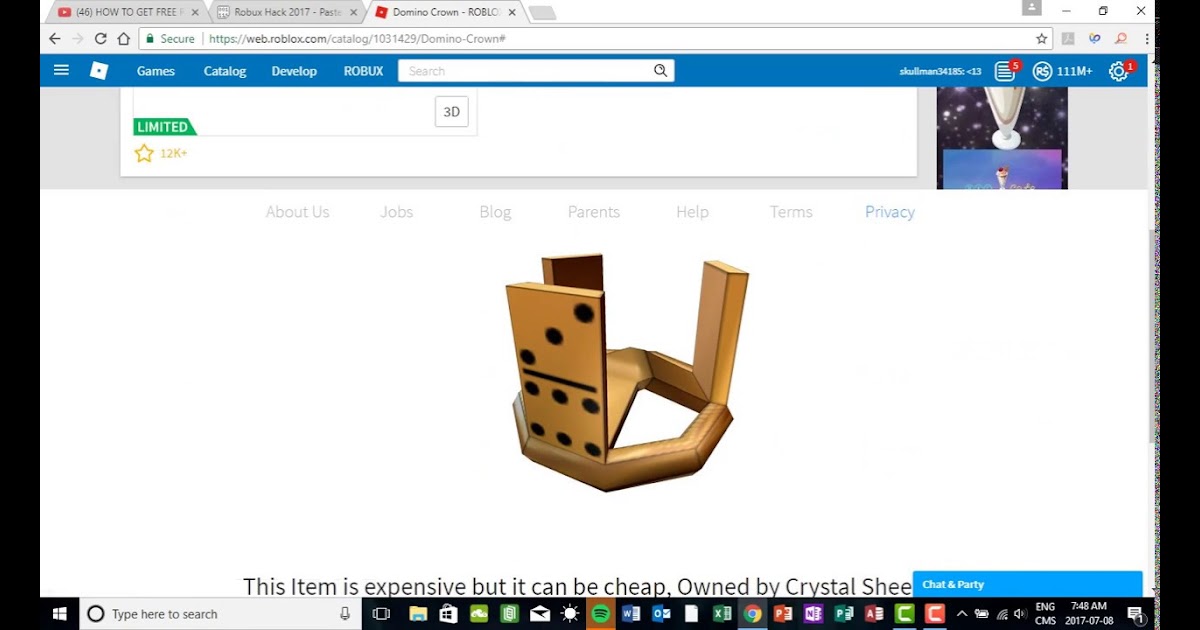Open Outlook from the taskbar
The image size is (1200, 630).
coord(661,614)
